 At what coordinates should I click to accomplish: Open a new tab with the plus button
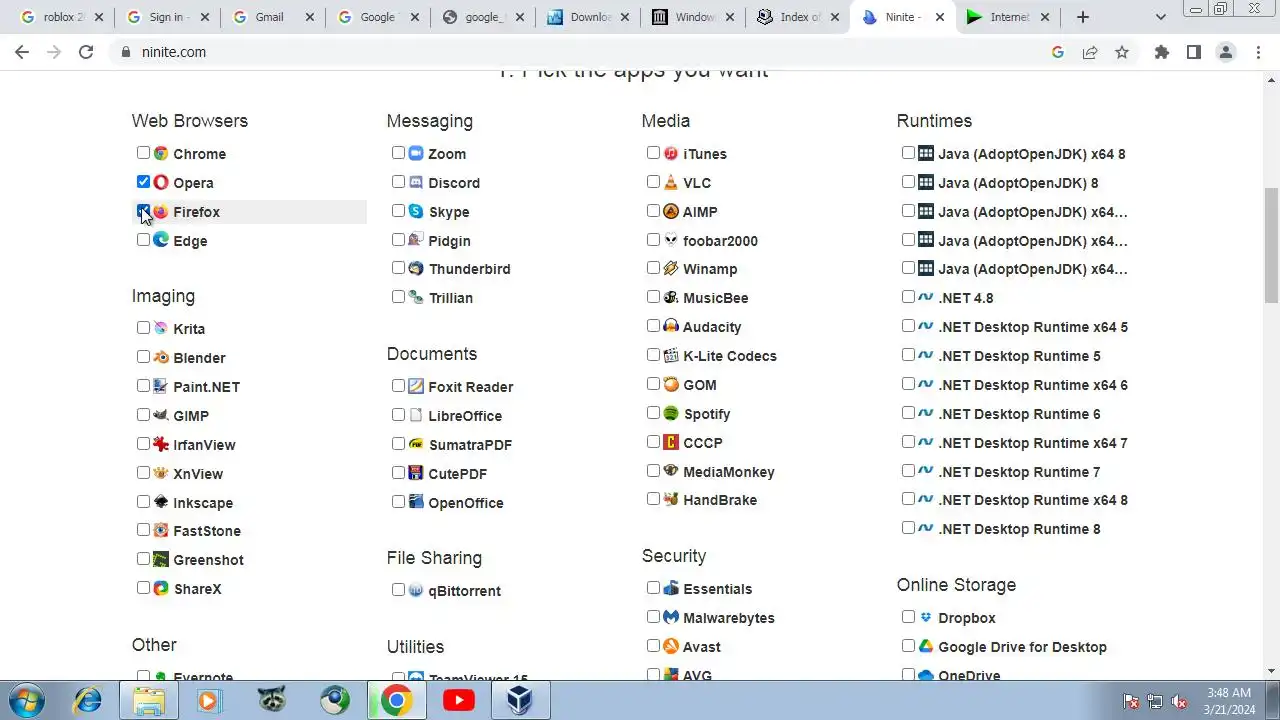1082,17
